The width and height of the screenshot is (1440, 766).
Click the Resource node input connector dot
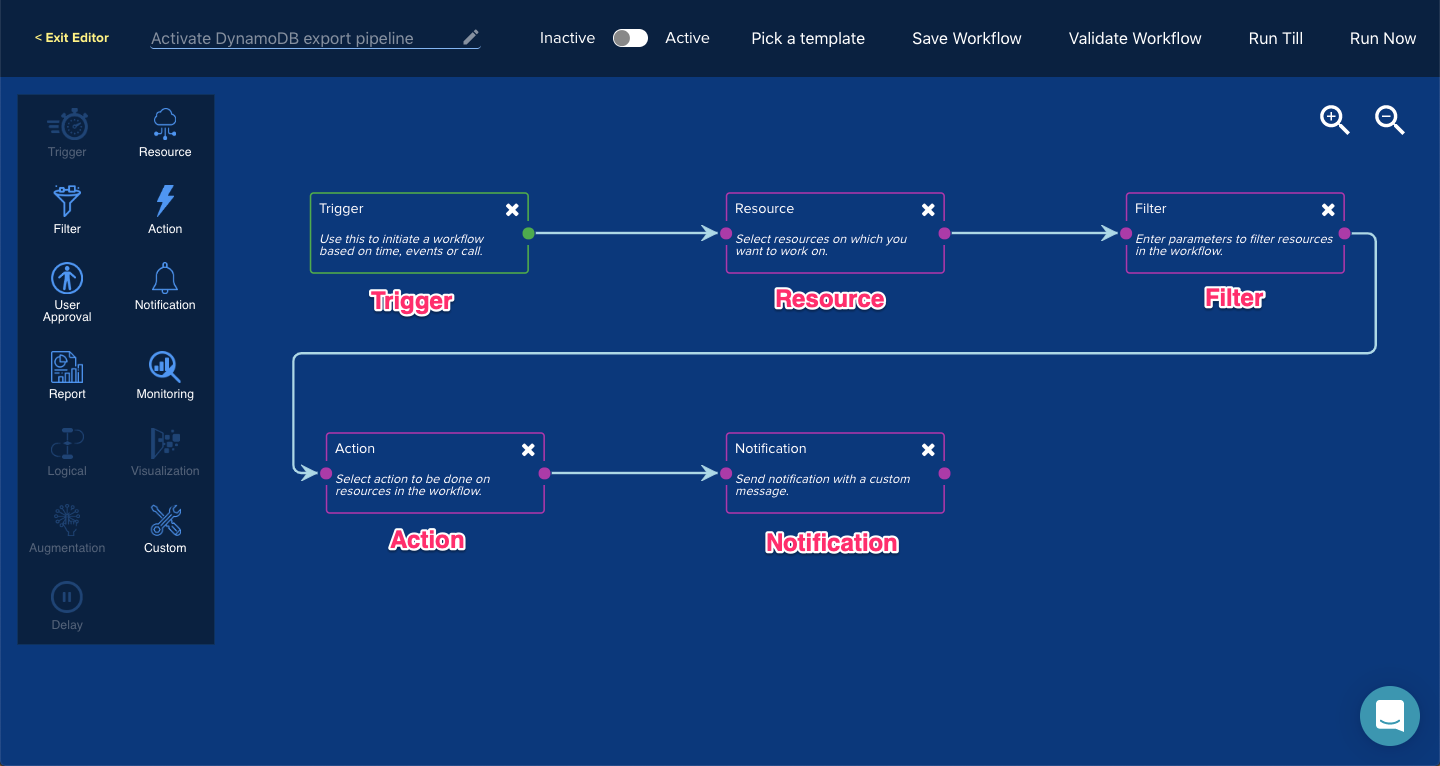point(726,233)
